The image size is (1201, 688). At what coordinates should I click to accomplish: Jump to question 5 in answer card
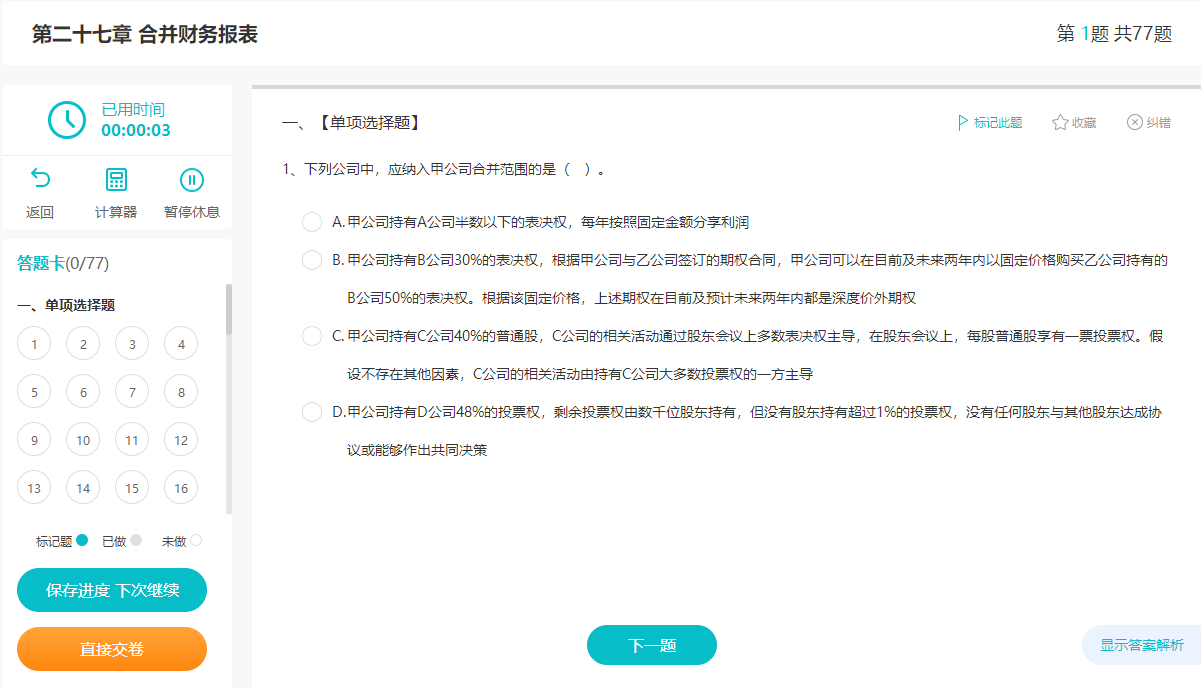[33, 391]
